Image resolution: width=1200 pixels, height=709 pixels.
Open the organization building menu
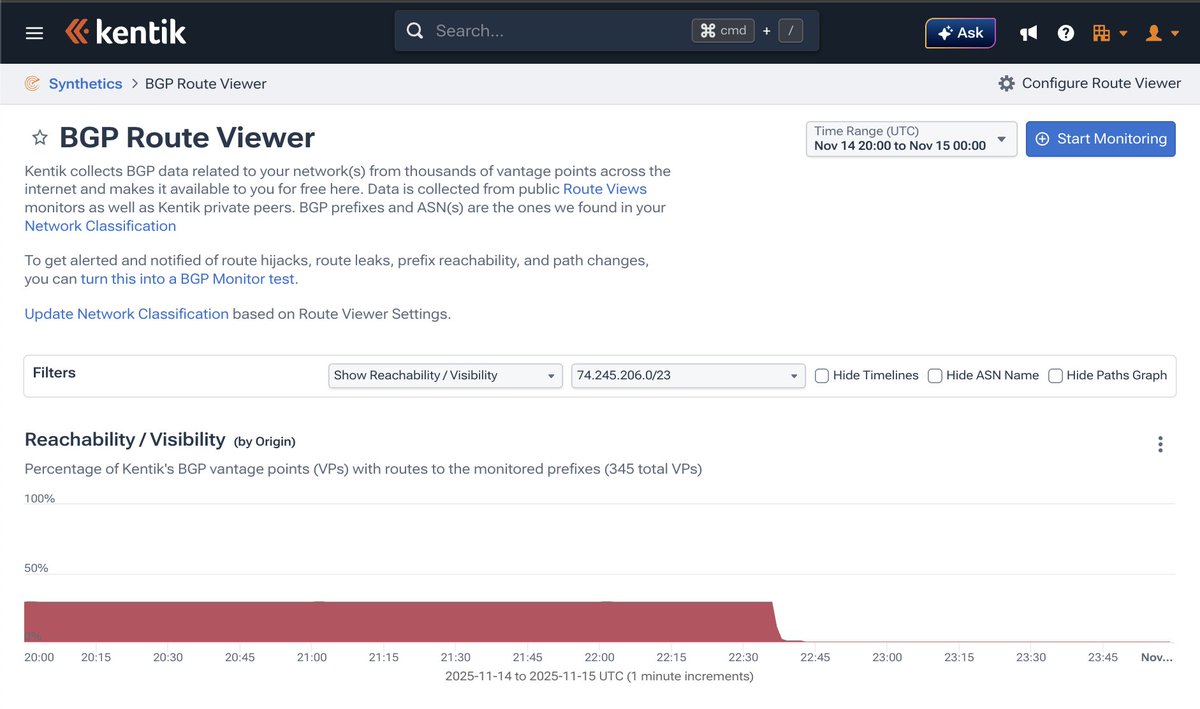click(x=1109, y=33)
